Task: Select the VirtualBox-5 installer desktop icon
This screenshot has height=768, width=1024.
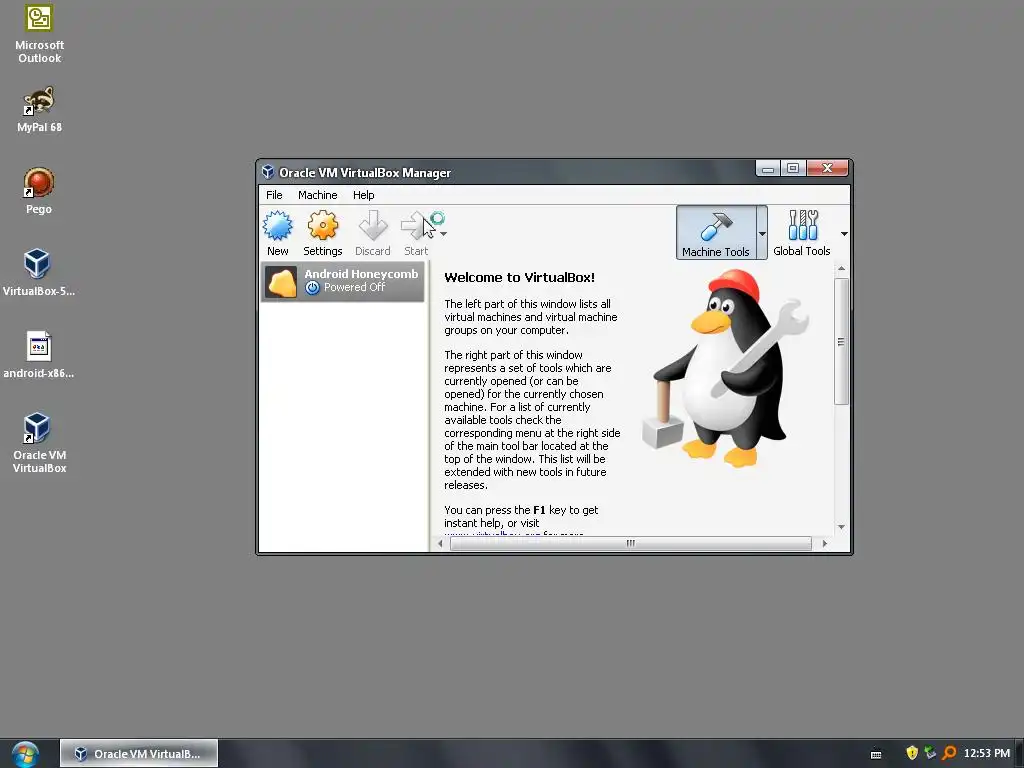Action: click(39, 273)
